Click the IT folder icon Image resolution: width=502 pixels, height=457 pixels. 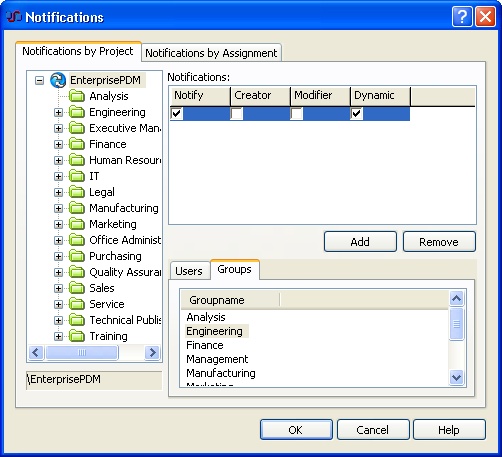point(77,176)
